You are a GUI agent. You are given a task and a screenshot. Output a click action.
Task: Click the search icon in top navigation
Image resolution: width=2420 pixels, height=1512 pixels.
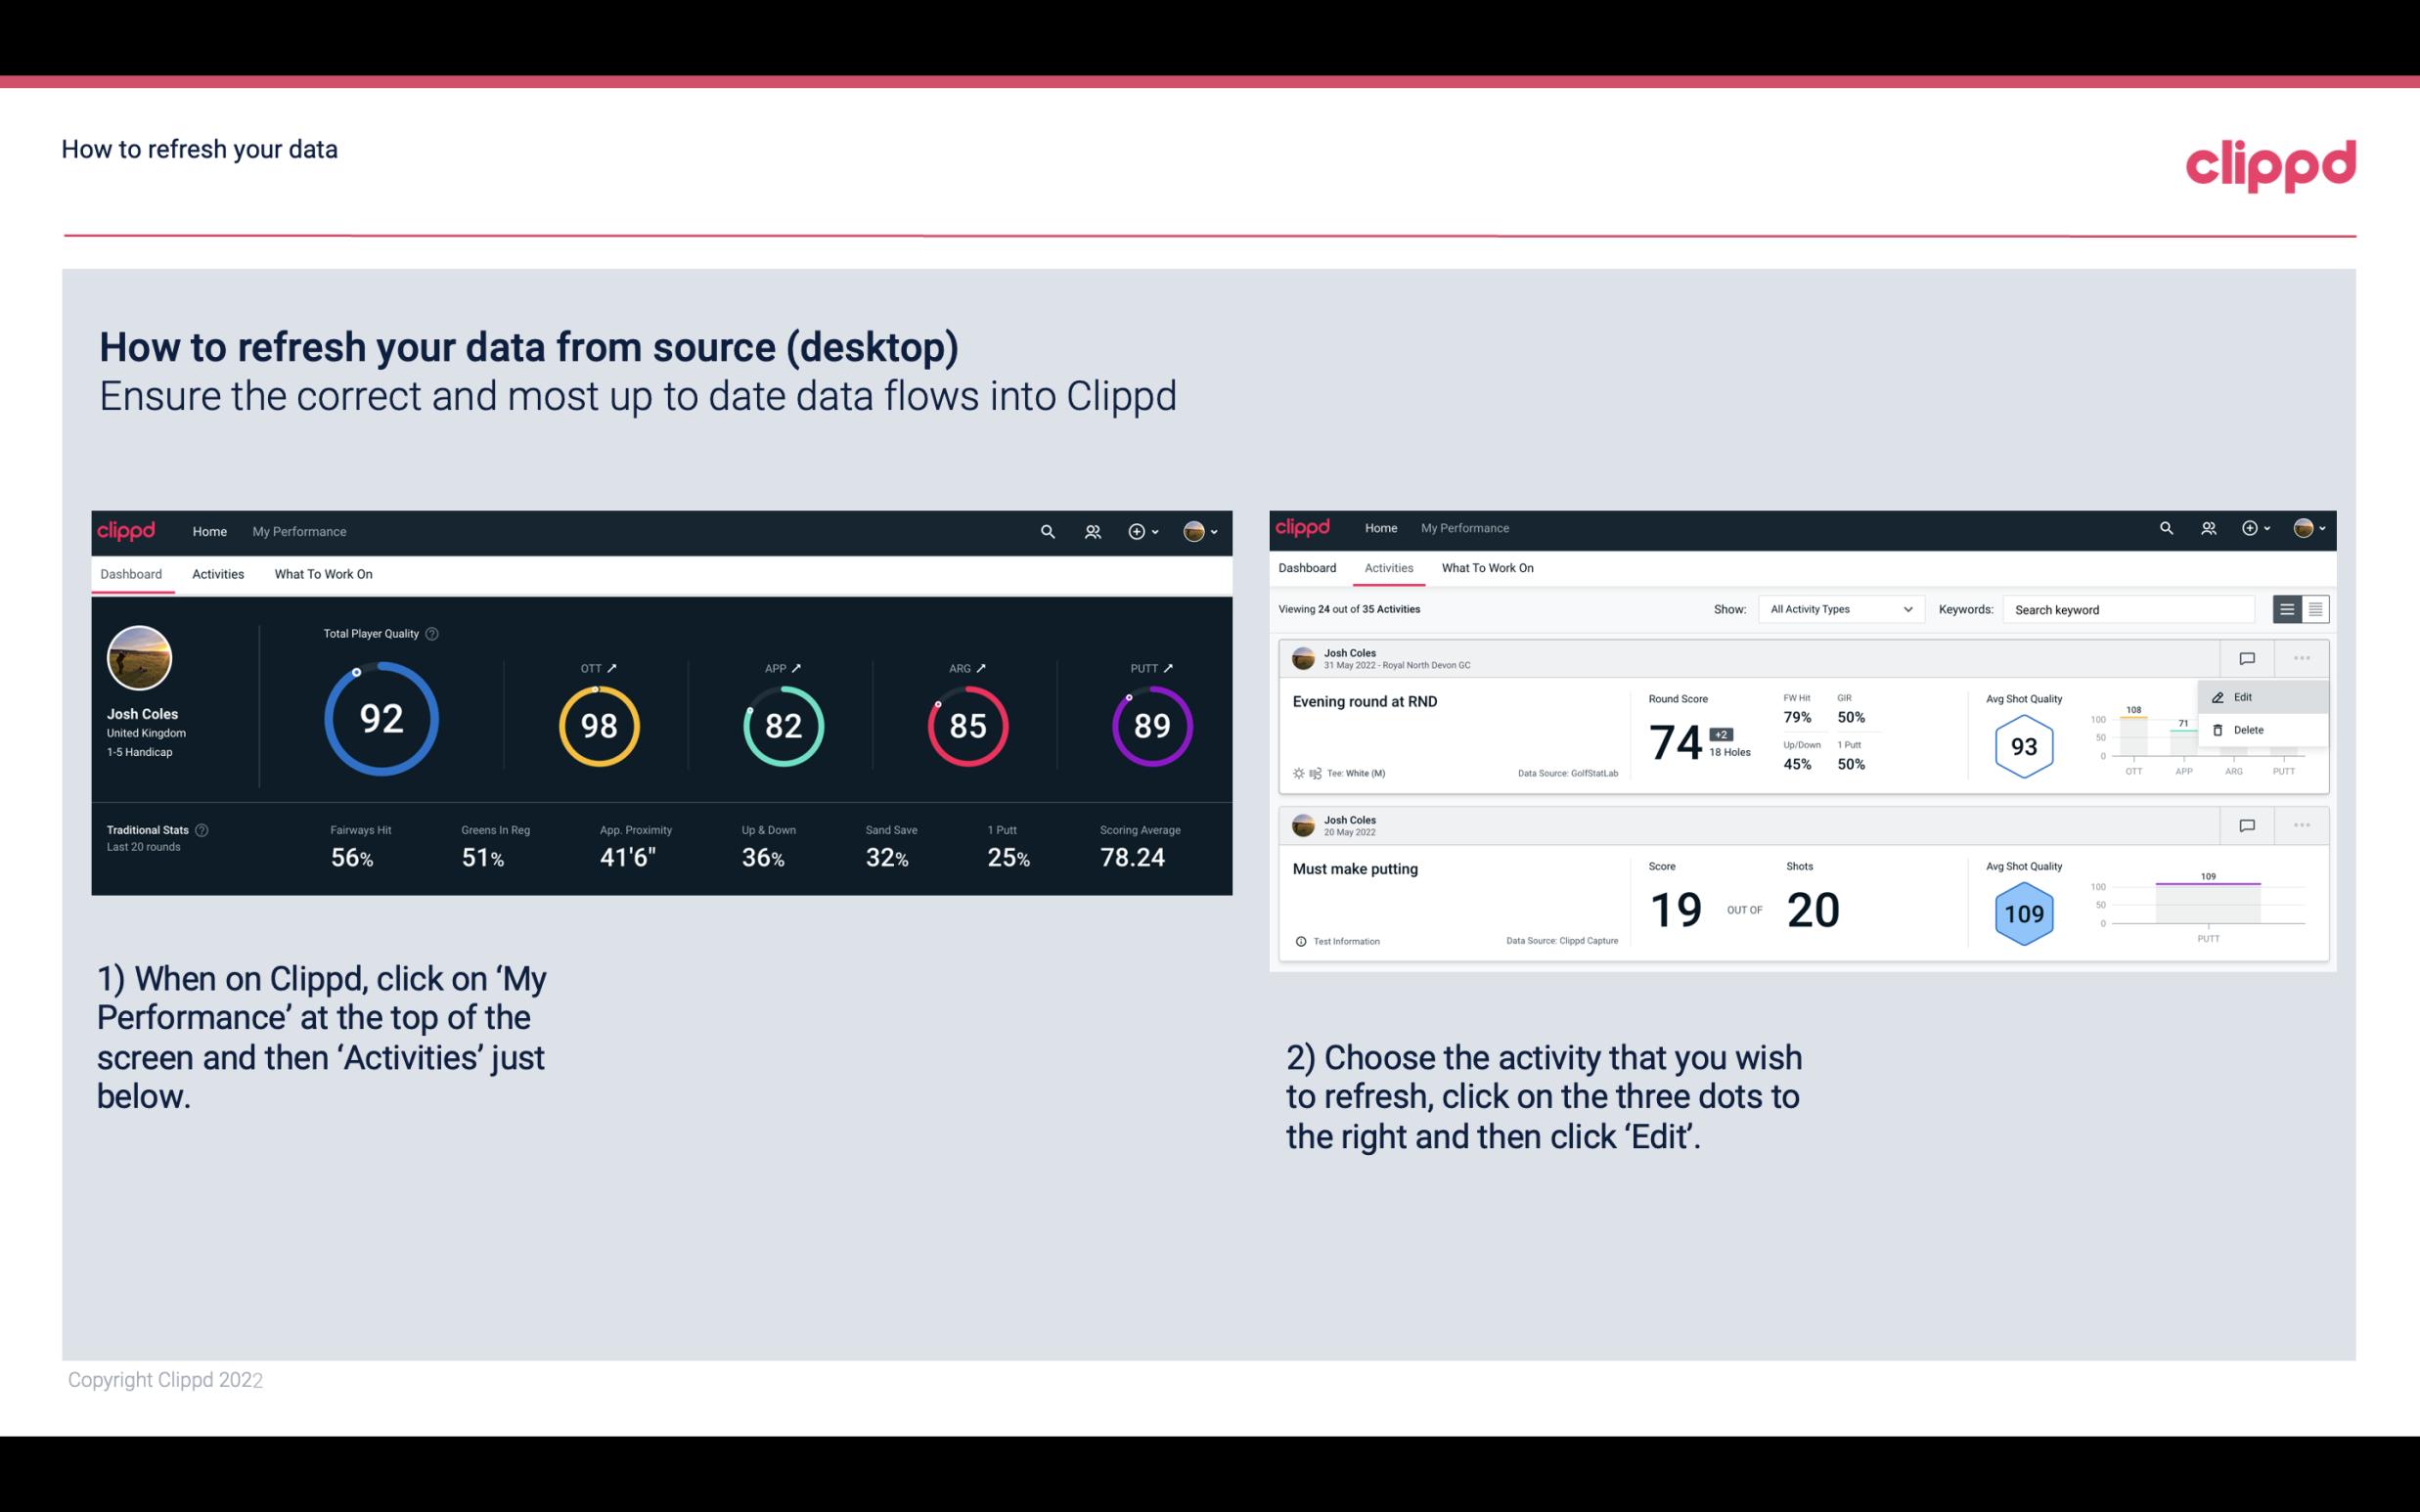pyautogui.click(x=1046, y=529)
